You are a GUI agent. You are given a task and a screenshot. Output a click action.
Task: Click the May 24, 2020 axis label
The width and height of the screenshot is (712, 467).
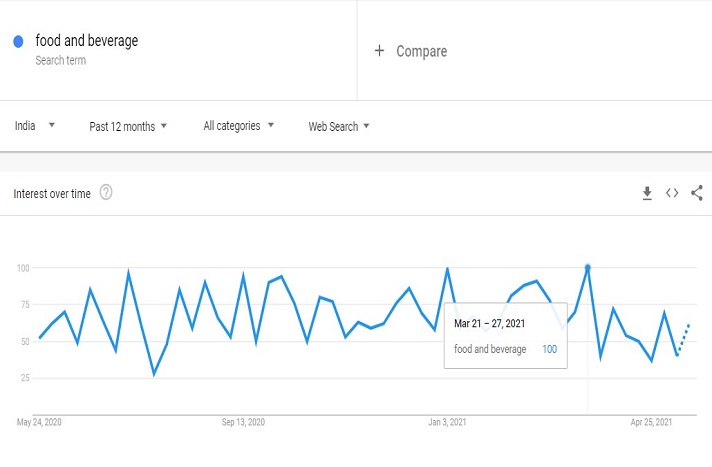click(x=39, y=423)
